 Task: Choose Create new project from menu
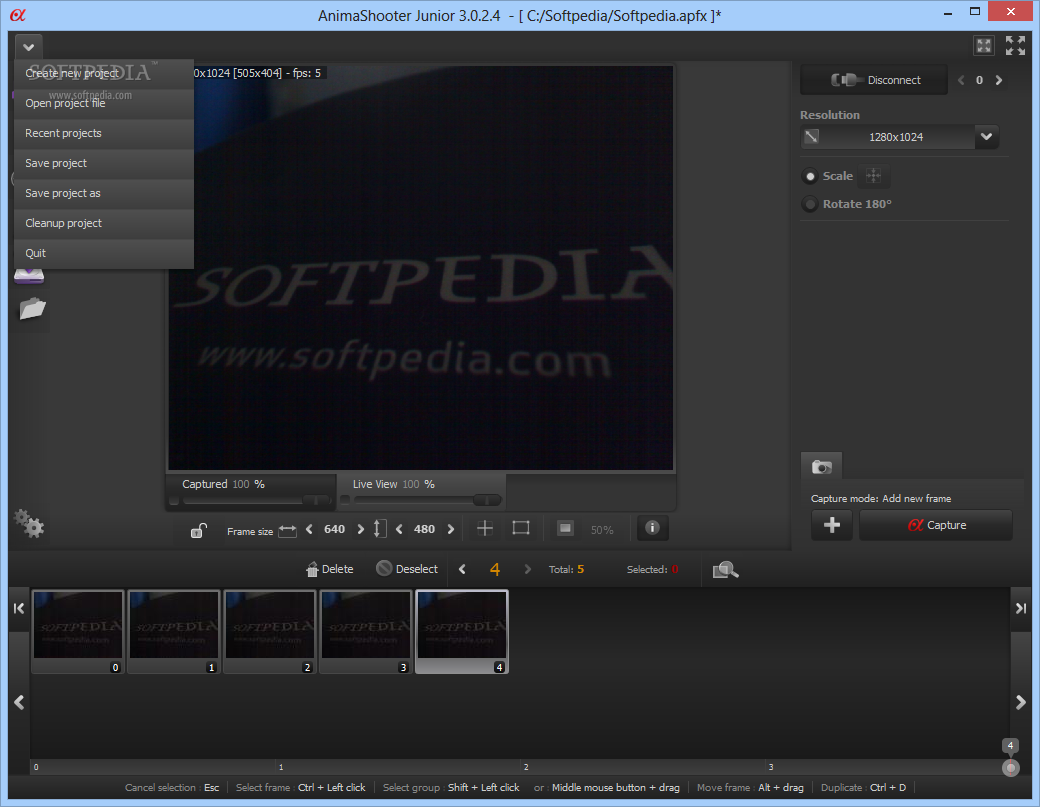coord(104,74)
